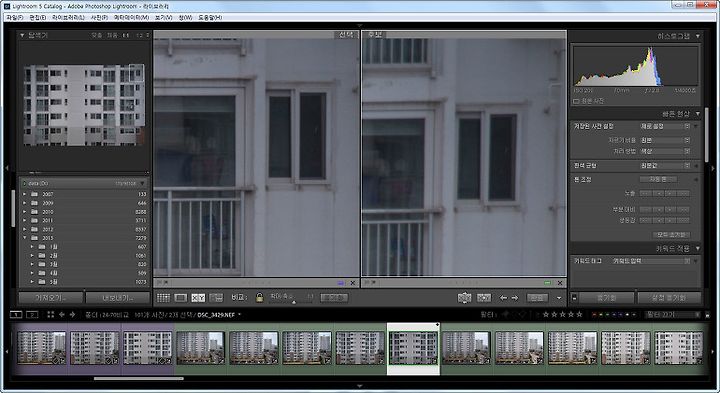Select Navigator 1:1 zoom level

(x=126, y=35)
